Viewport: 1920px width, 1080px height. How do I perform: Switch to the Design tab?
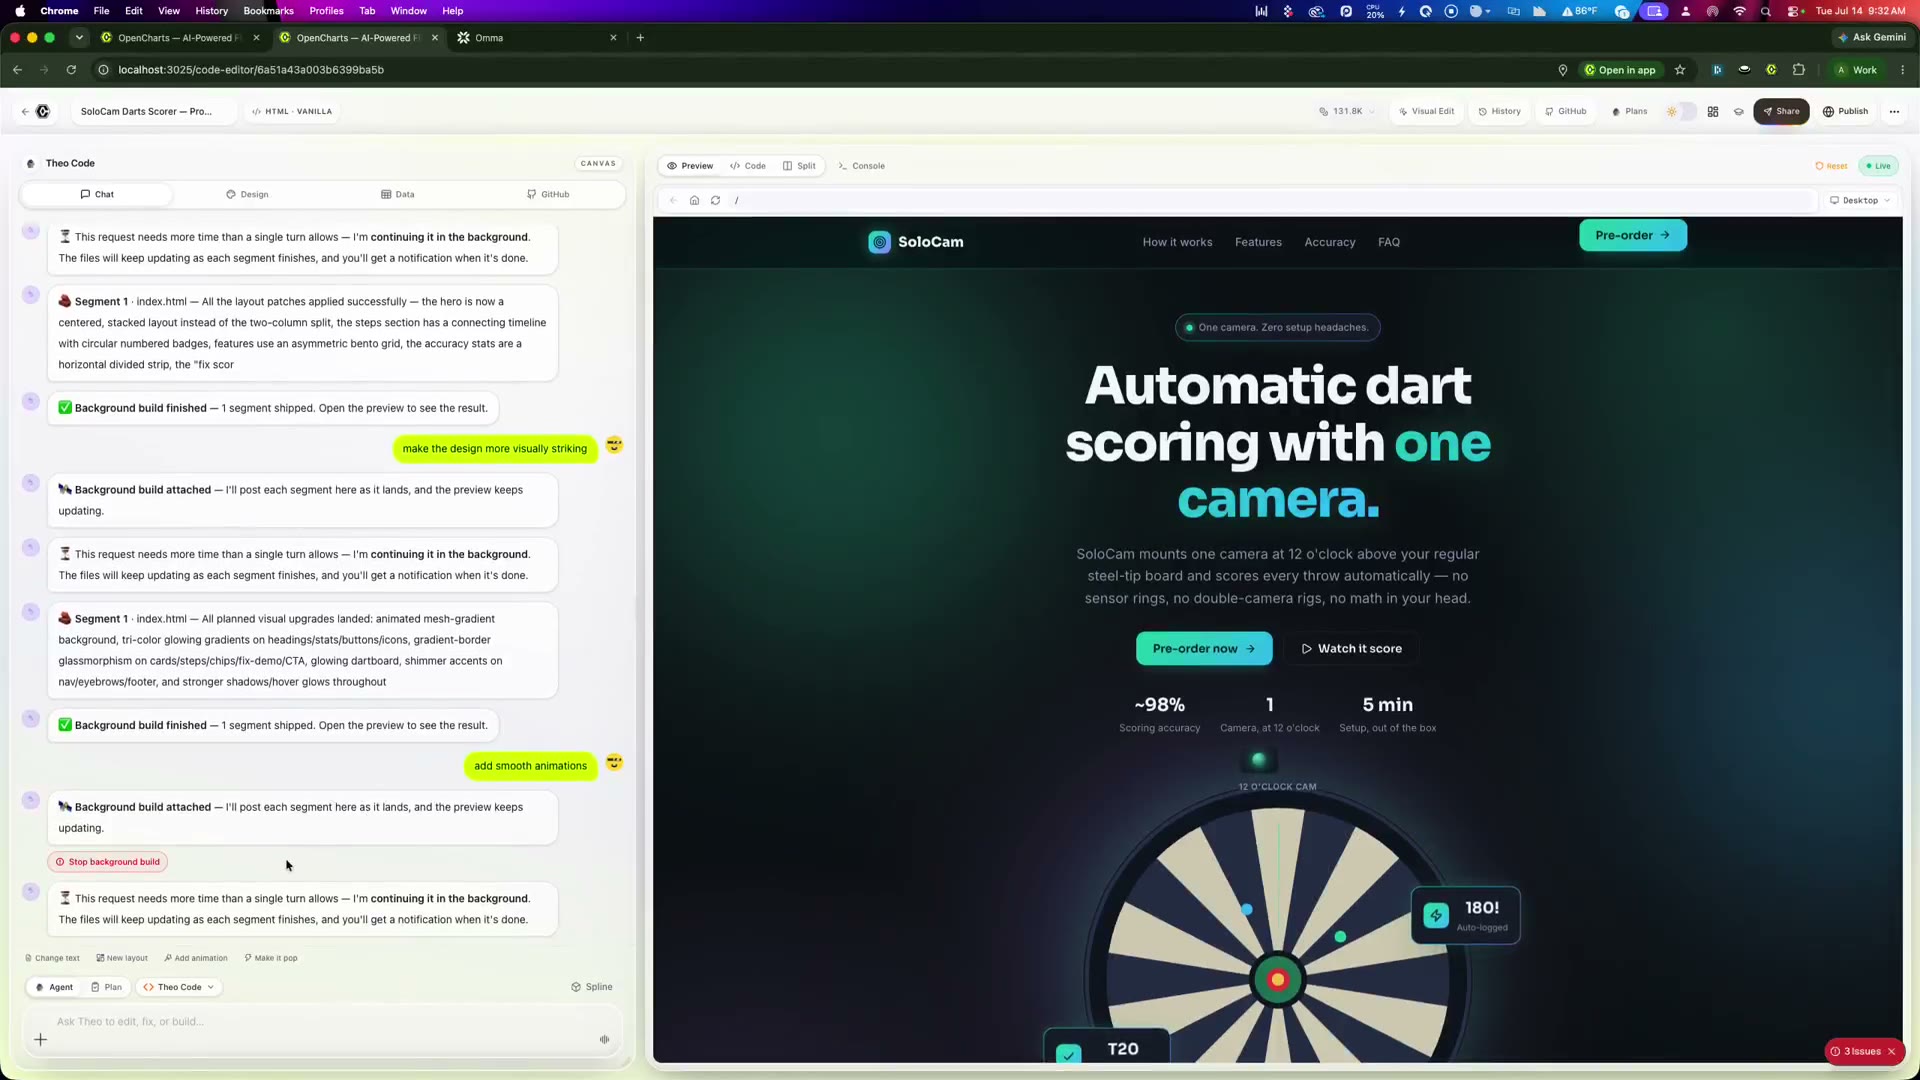tap(247, 195)
